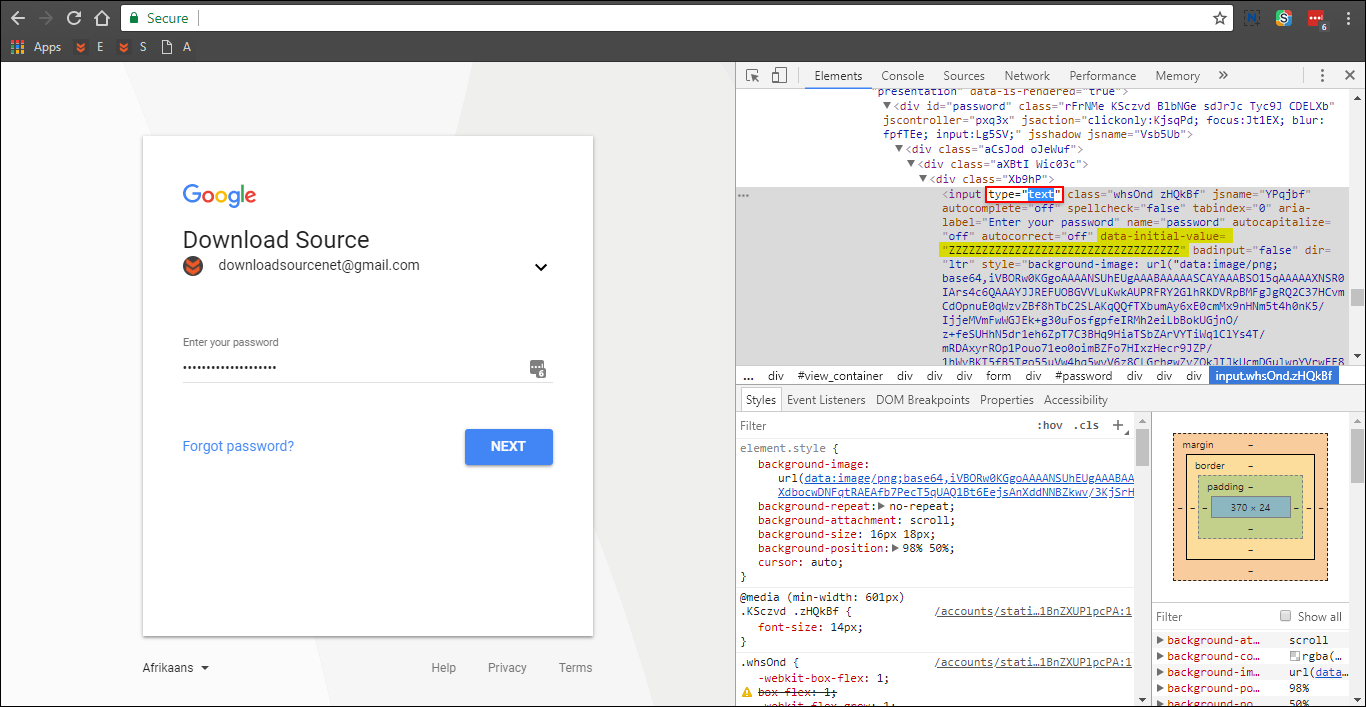
Task: Click the blue NEXT button
Action: coord(508,447)
